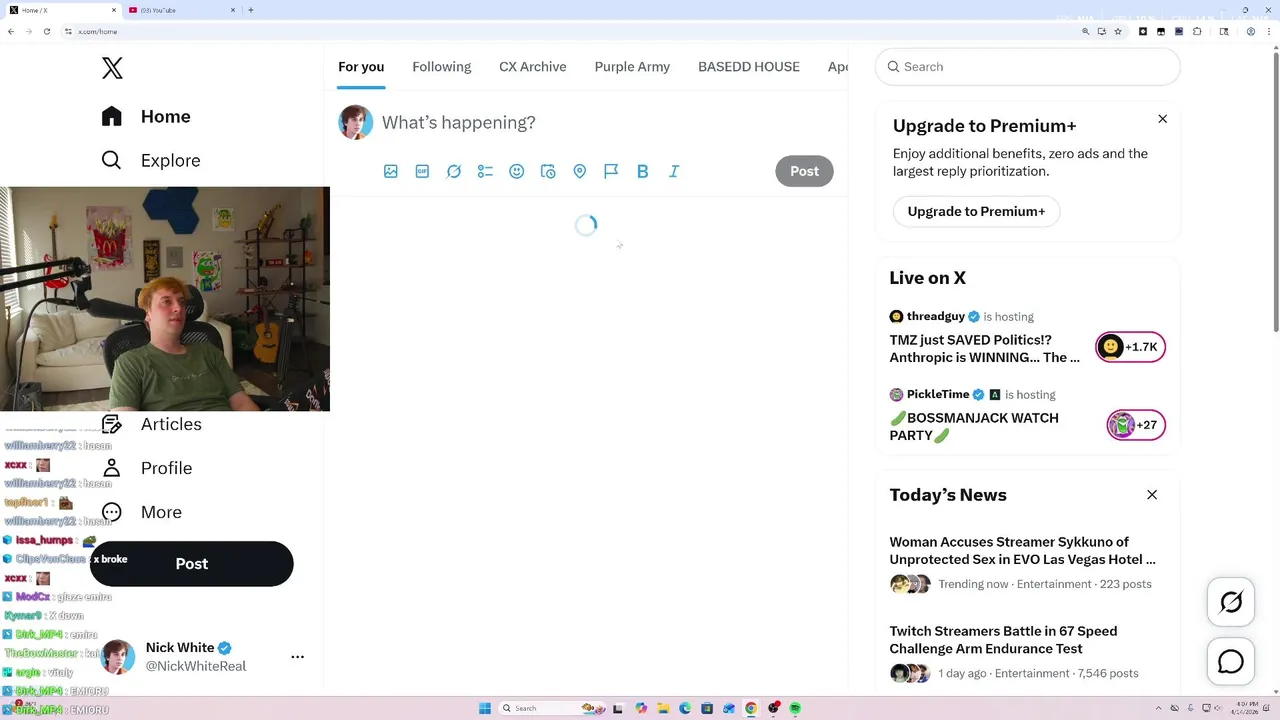Open the emoji picker

517,171
